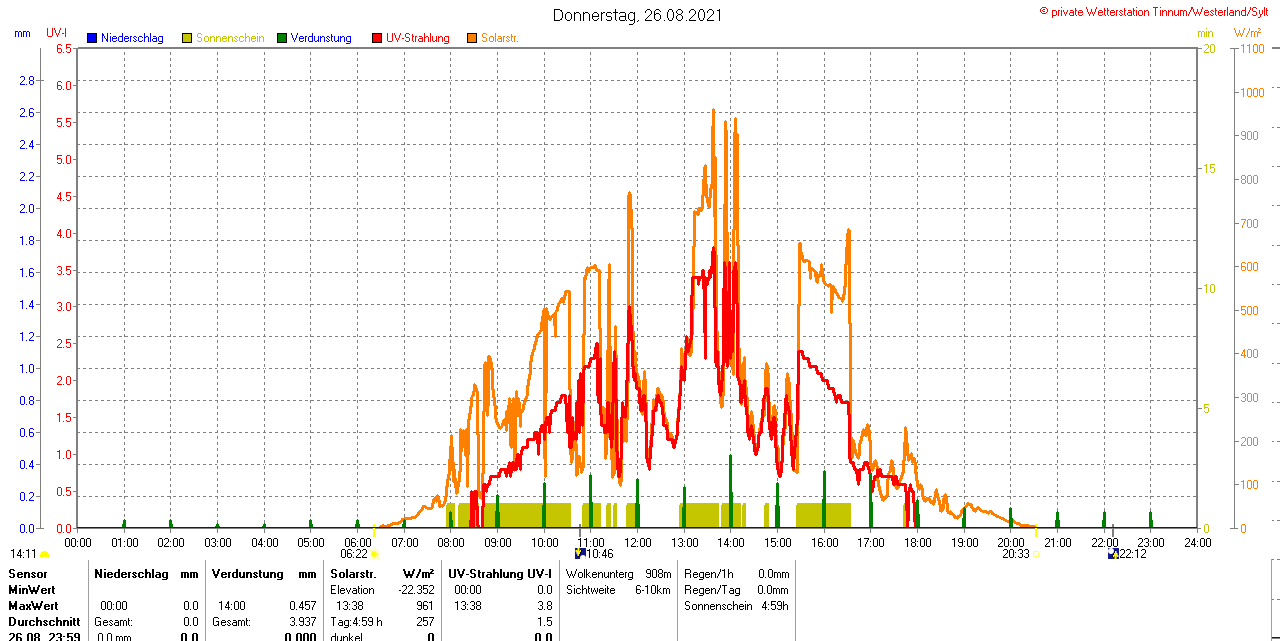Image resolution: width=1280 pixels, height=641 pixels.
Task: Click the red UV-Strahlung legend square
Action: (x=377, y=38)
